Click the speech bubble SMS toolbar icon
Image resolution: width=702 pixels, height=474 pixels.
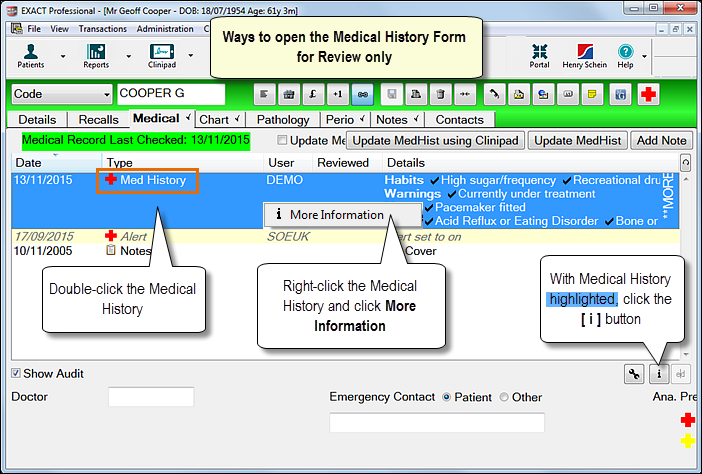(x=568, y=94)
